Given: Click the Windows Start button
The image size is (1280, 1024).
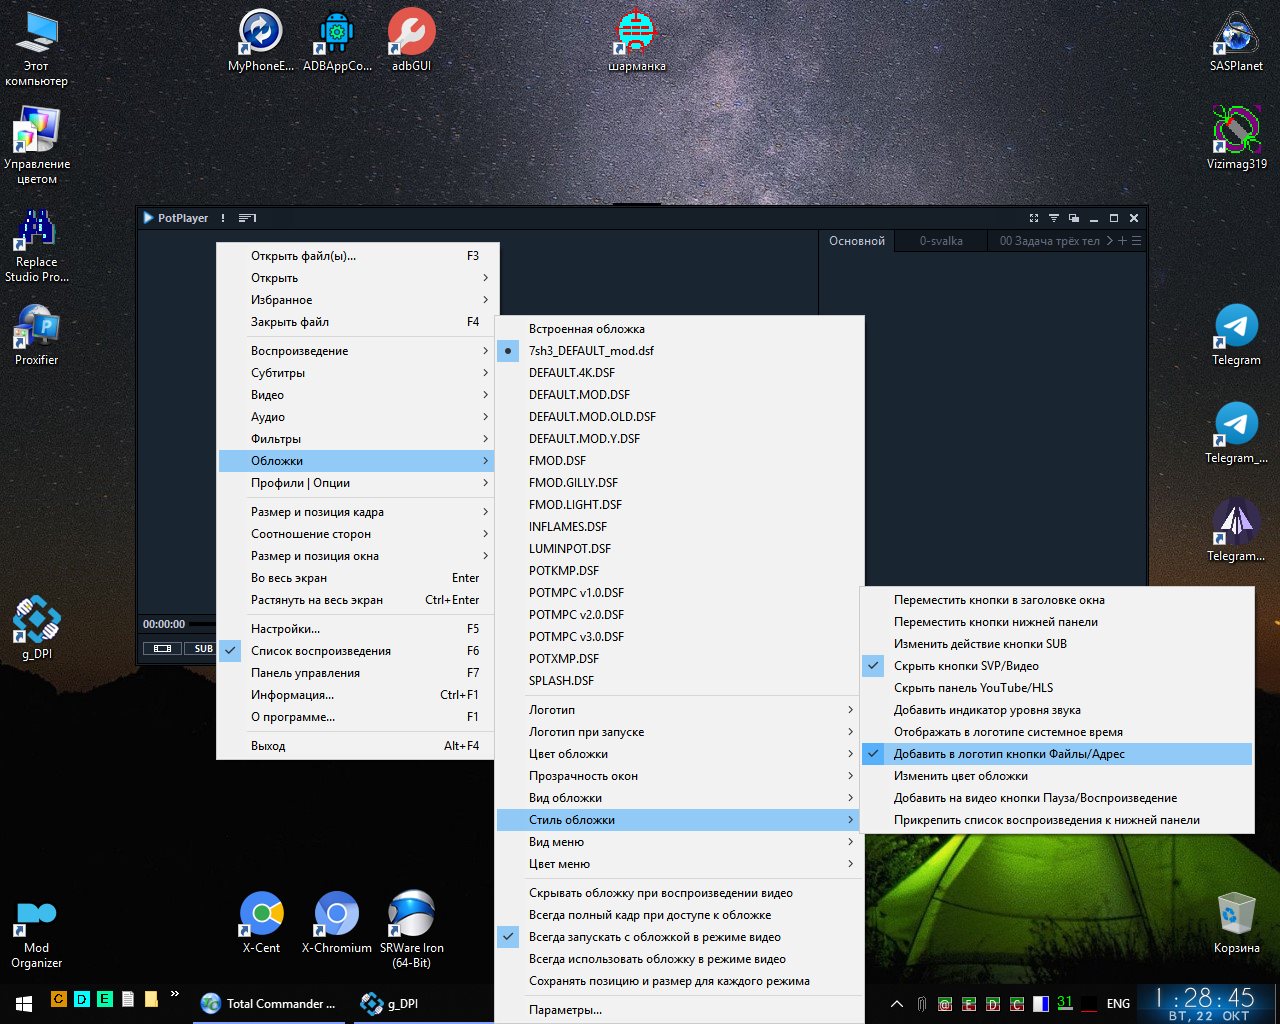Looking at the screenshot, I should (23, 1004).
